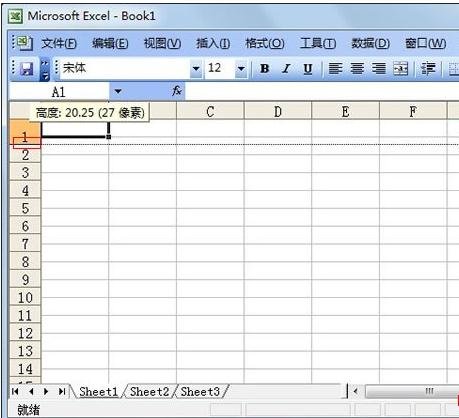Center align text icon
Viewport: 459px width, 418px height.
pos(357,69)
